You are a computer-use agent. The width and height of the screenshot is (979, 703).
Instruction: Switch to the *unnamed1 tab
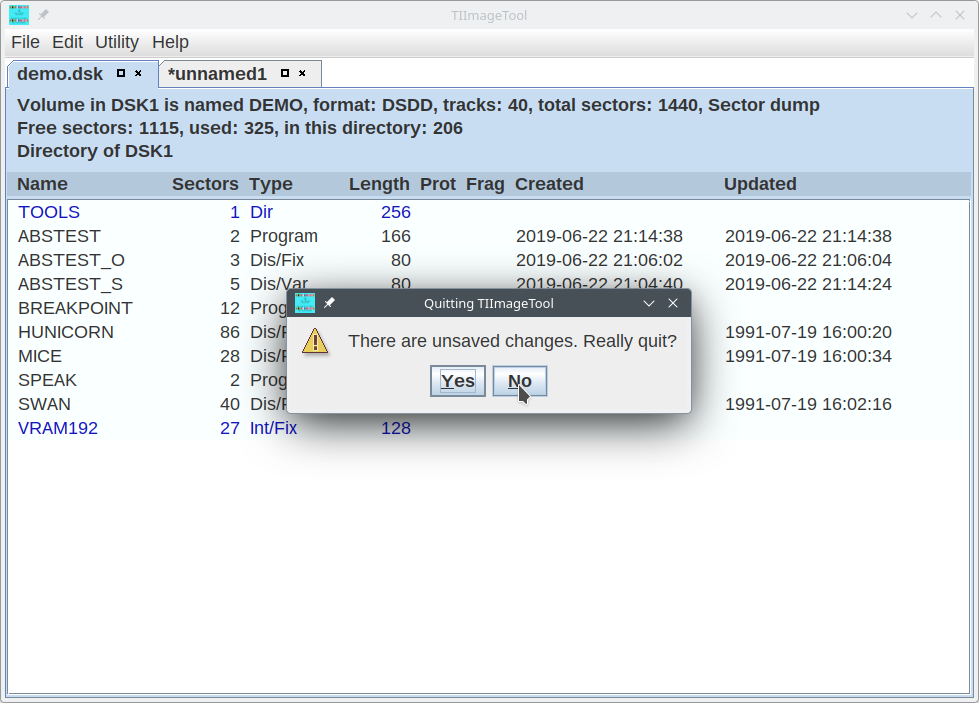pyautogui.click(x=217, y=74)
